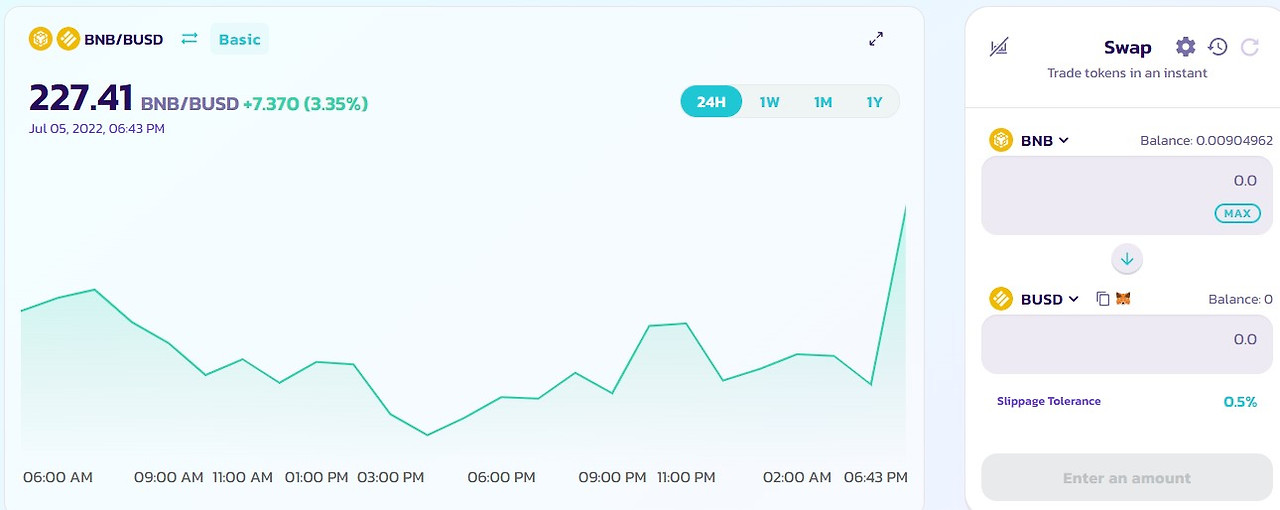Click the BNB token icon in chart header

pos(40,39)
